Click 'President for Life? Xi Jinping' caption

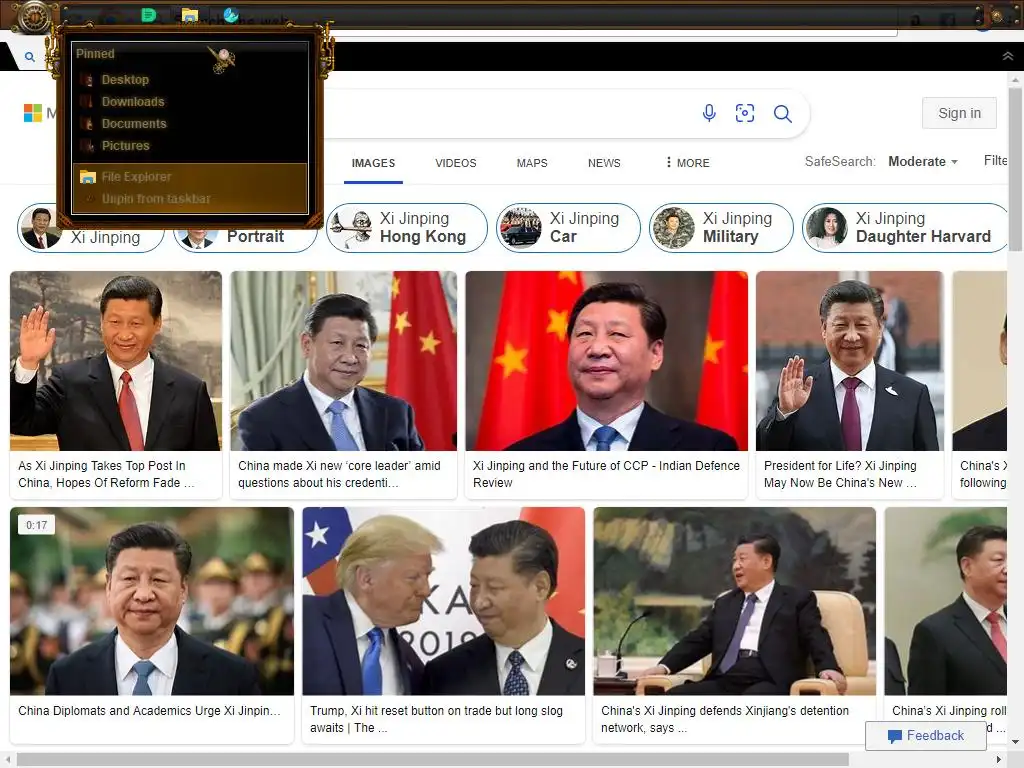click(840, 474)
